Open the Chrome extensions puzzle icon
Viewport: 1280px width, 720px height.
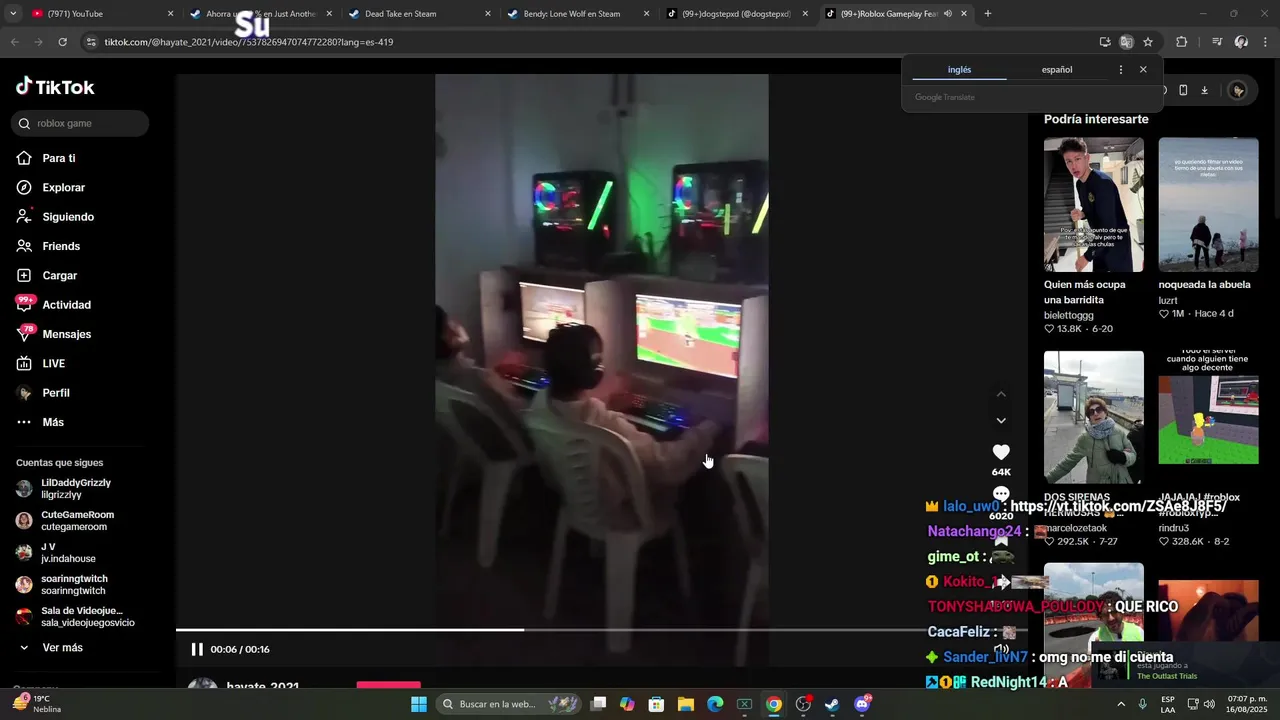tap(1181, 42)
